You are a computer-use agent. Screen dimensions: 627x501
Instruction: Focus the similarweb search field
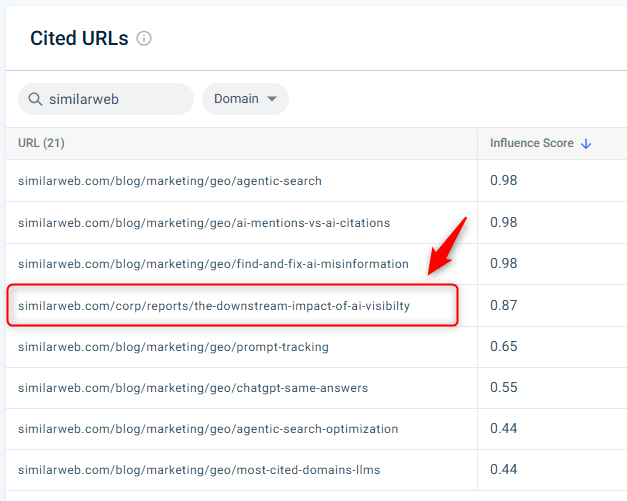pyautogui.click(x=106, y=99)
